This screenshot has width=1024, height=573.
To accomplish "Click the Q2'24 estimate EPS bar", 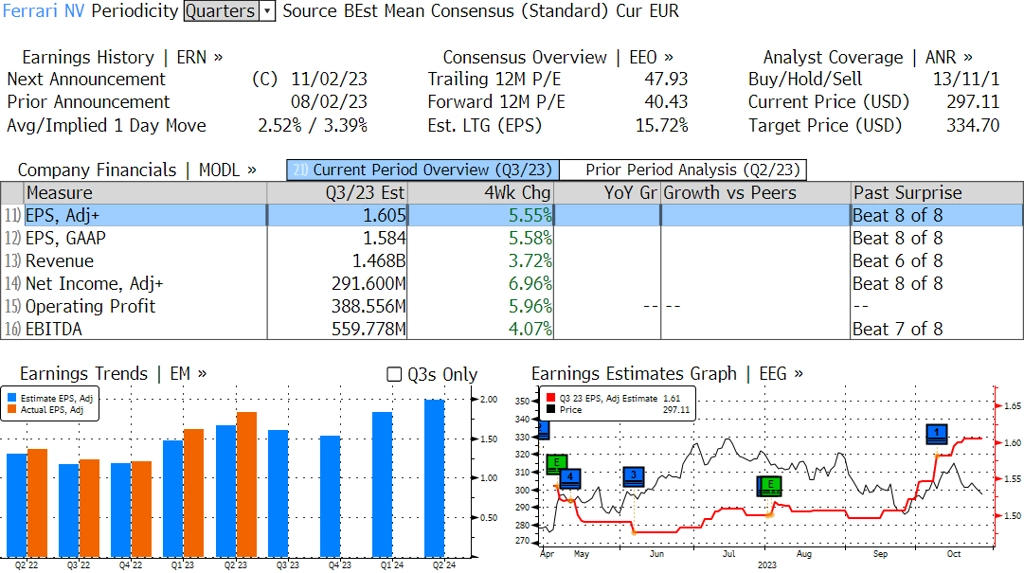I will pos(434,478).
